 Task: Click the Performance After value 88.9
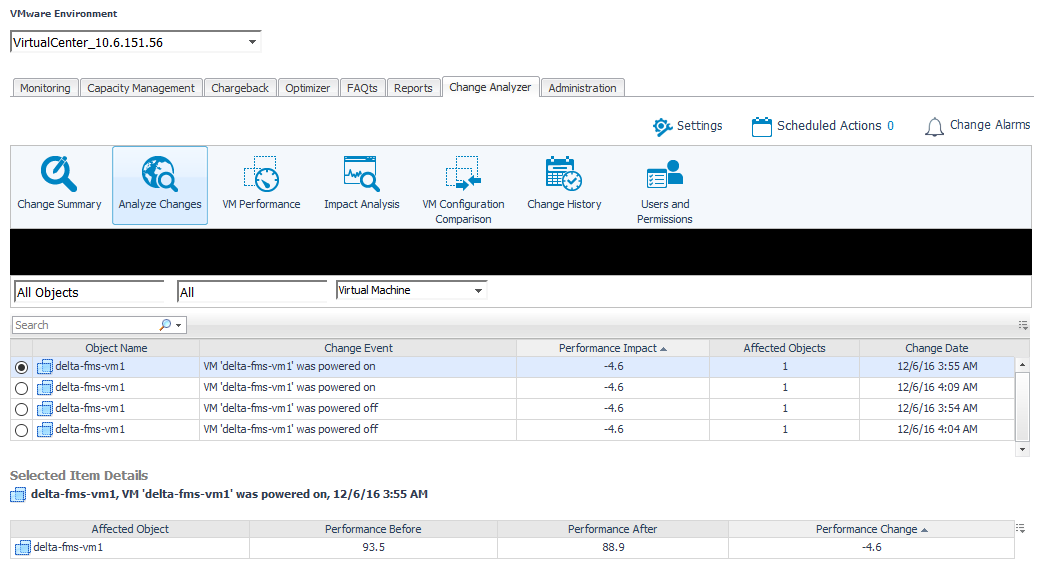(x=613, y=547)
